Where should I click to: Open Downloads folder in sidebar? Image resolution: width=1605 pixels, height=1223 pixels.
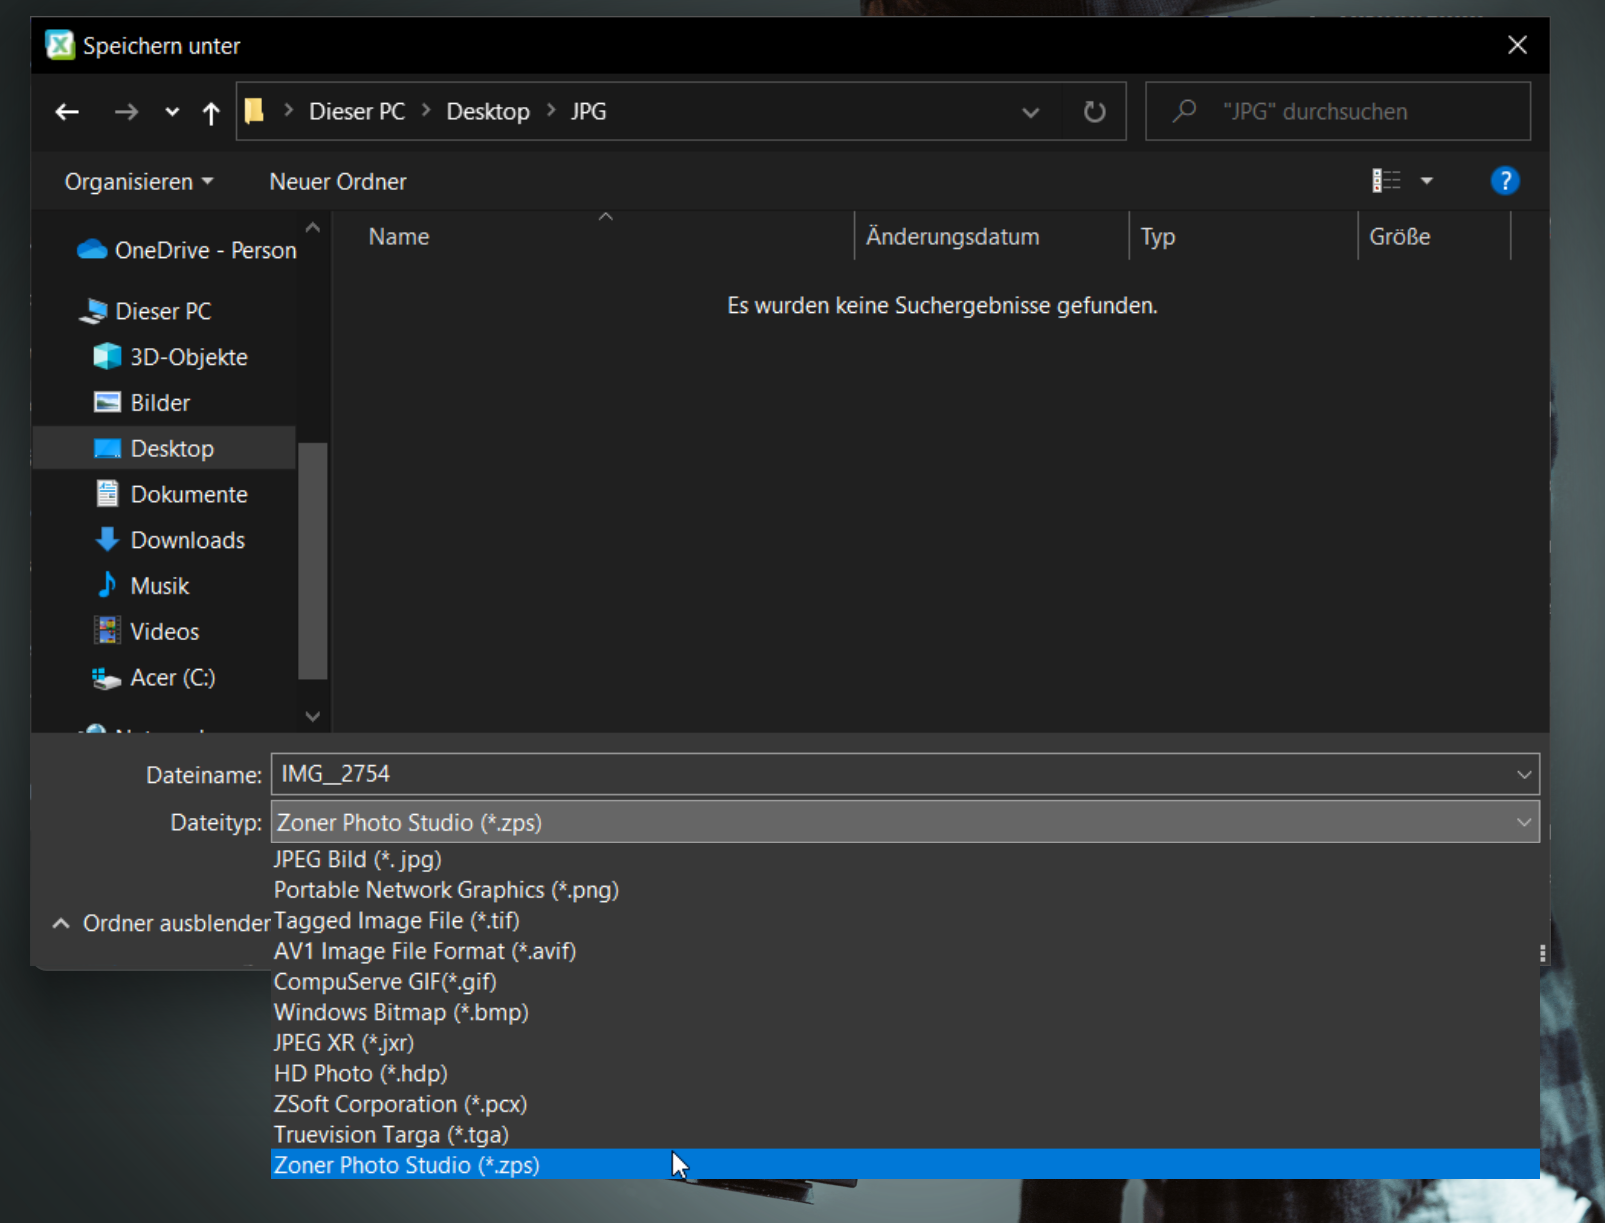tap(170, 540)
